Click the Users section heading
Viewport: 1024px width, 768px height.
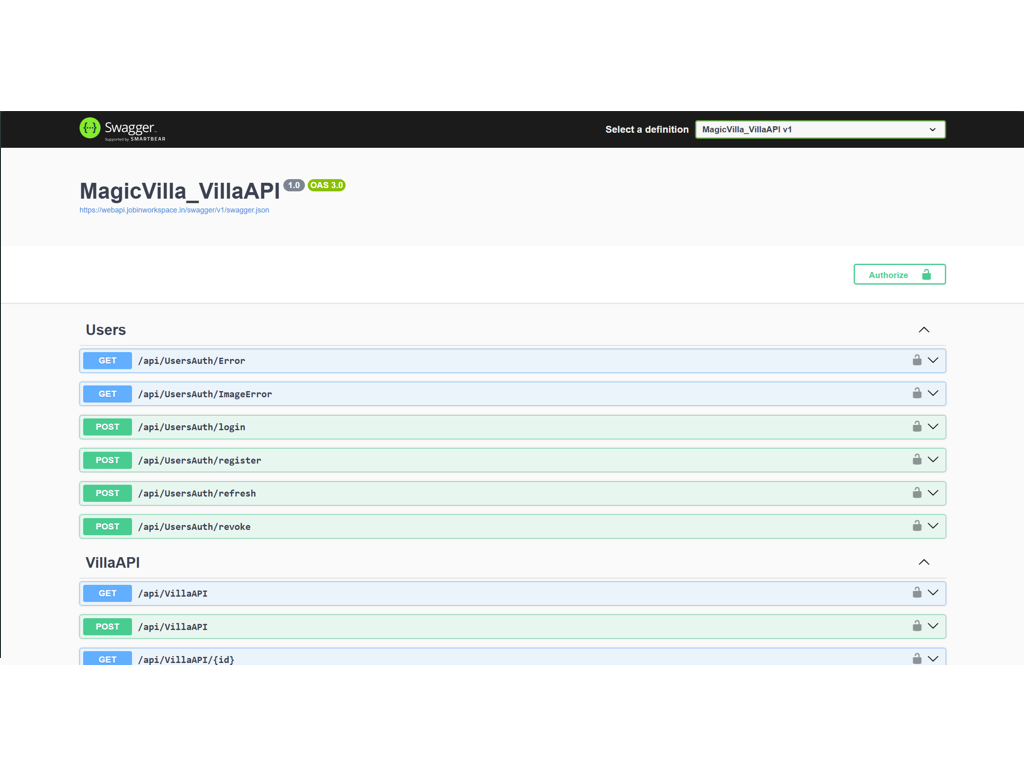[x=106, y=330]
